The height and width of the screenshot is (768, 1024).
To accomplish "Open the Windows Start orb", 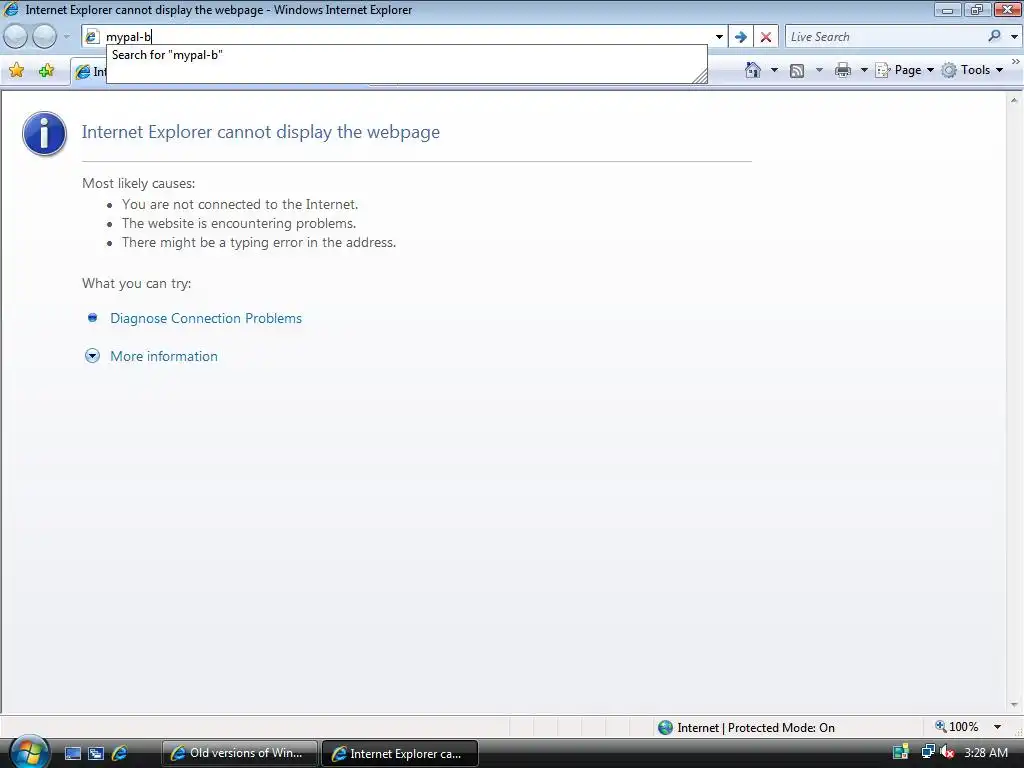I will click(29, 752).
